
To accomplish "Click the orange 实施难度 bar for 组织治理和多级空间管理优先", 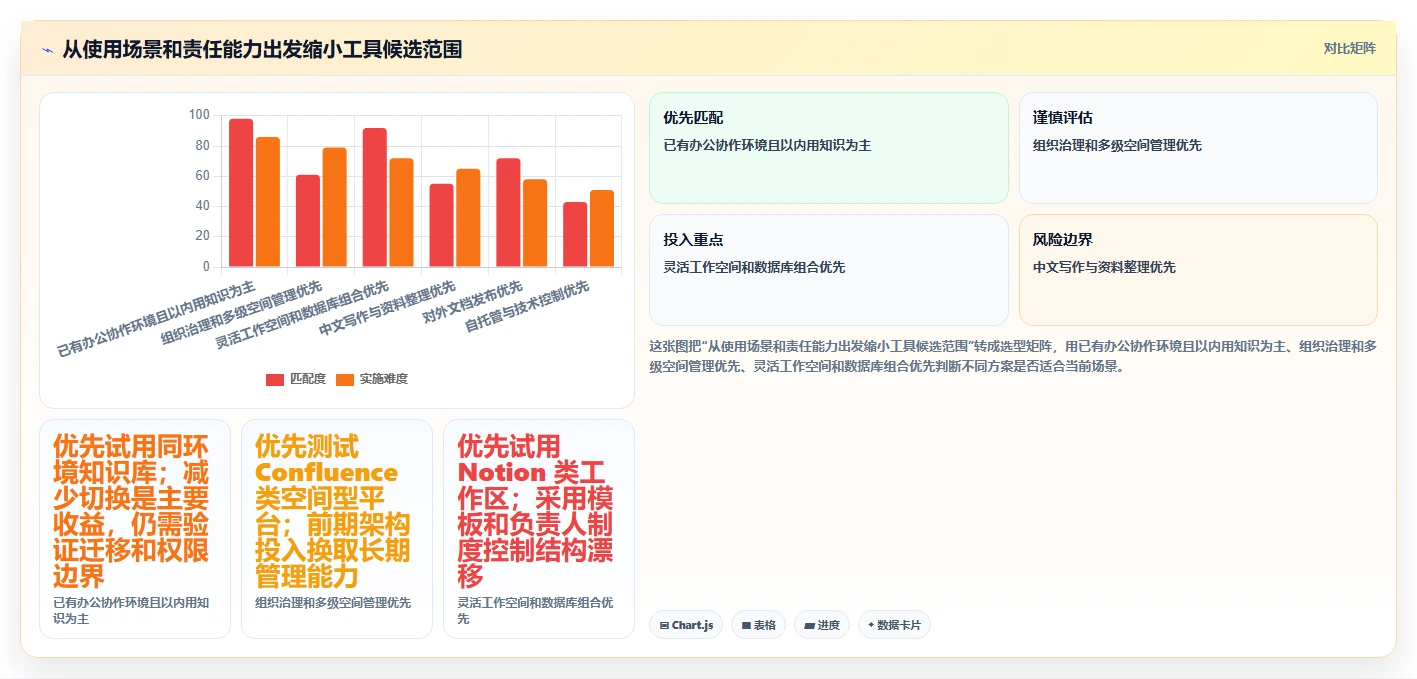I will (335, 207).
